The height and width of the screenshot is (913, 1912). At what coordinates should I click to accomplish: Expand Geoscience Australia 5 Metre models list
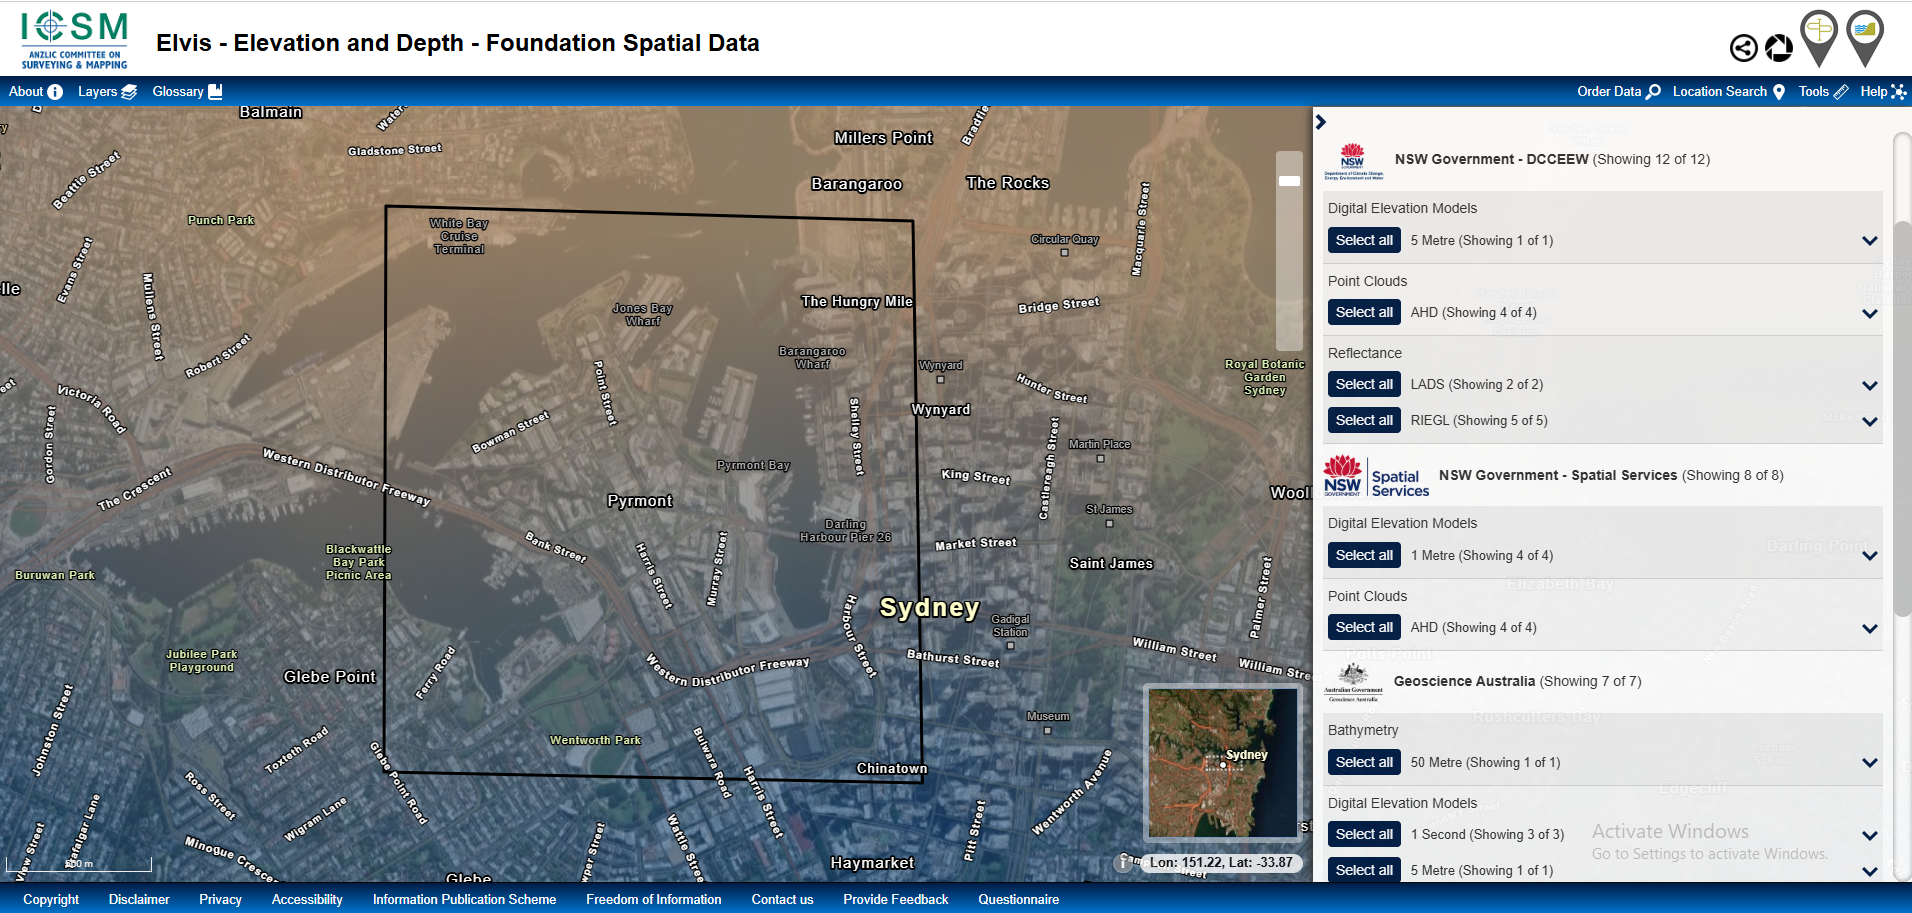click(x=1869, y=871)
